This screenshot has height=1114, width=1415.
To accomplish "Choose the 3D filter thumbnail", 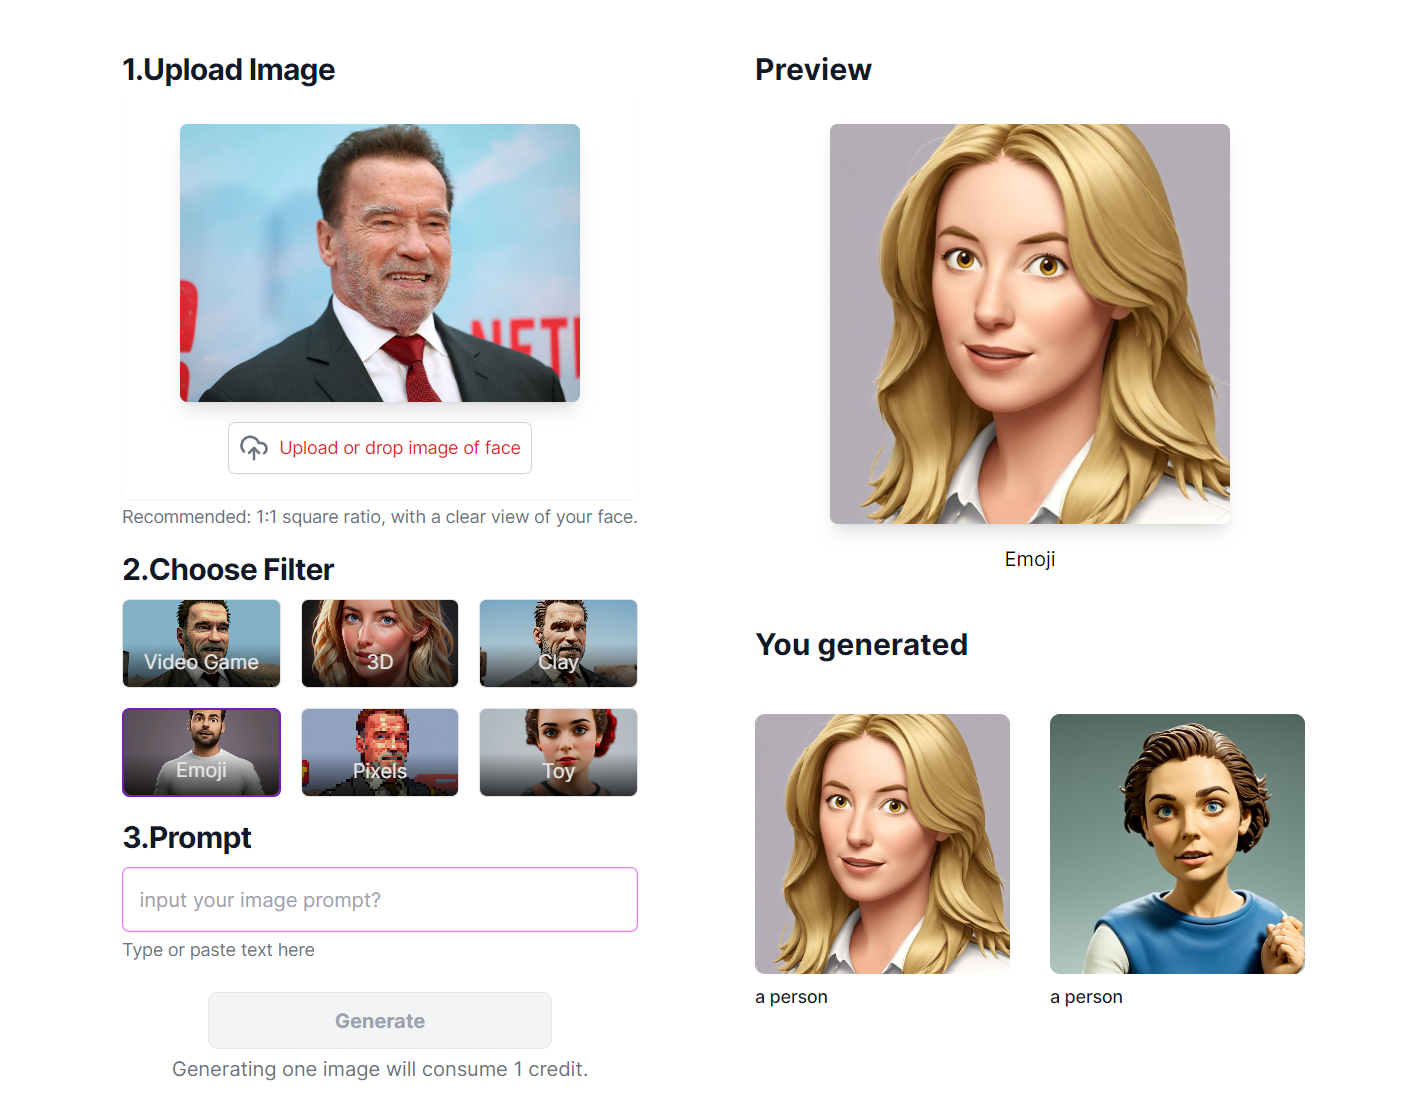I will pos(380,643).
